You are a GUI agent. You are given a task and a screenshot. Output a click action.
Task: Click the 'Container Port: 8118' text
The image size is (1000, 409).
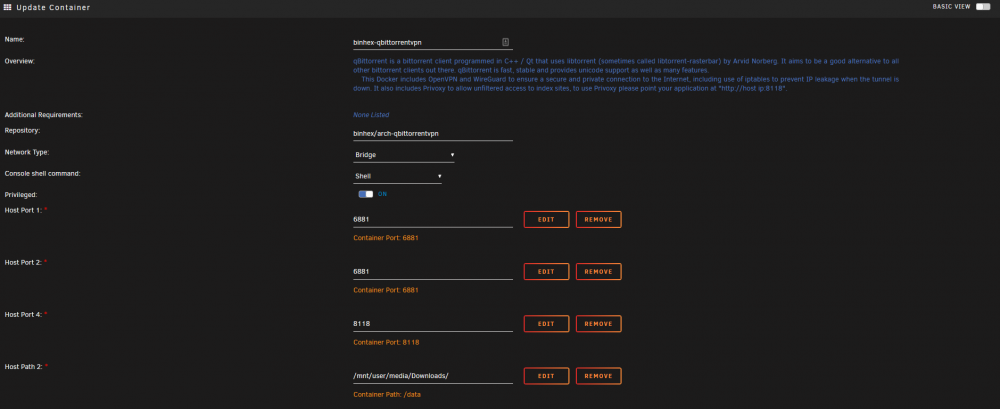[x=386, y=343]
